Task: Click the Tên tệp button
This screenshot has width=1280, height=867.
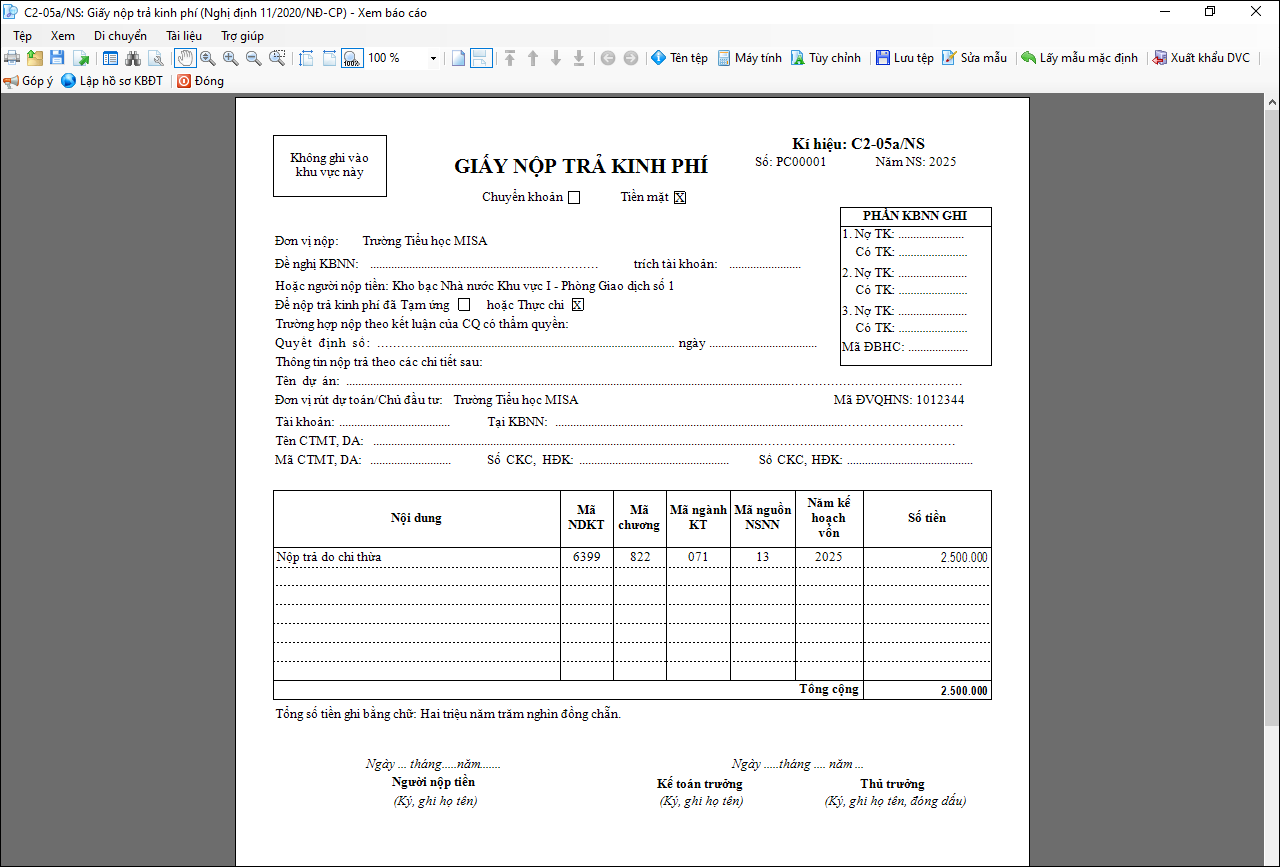Action: 679,58
